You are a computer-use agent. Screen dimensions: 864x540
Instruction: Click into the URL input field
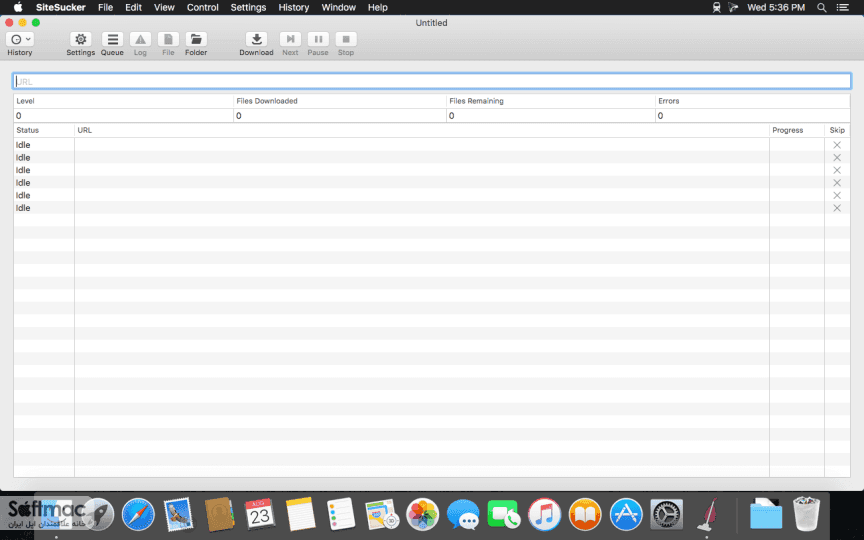point(432,82)
